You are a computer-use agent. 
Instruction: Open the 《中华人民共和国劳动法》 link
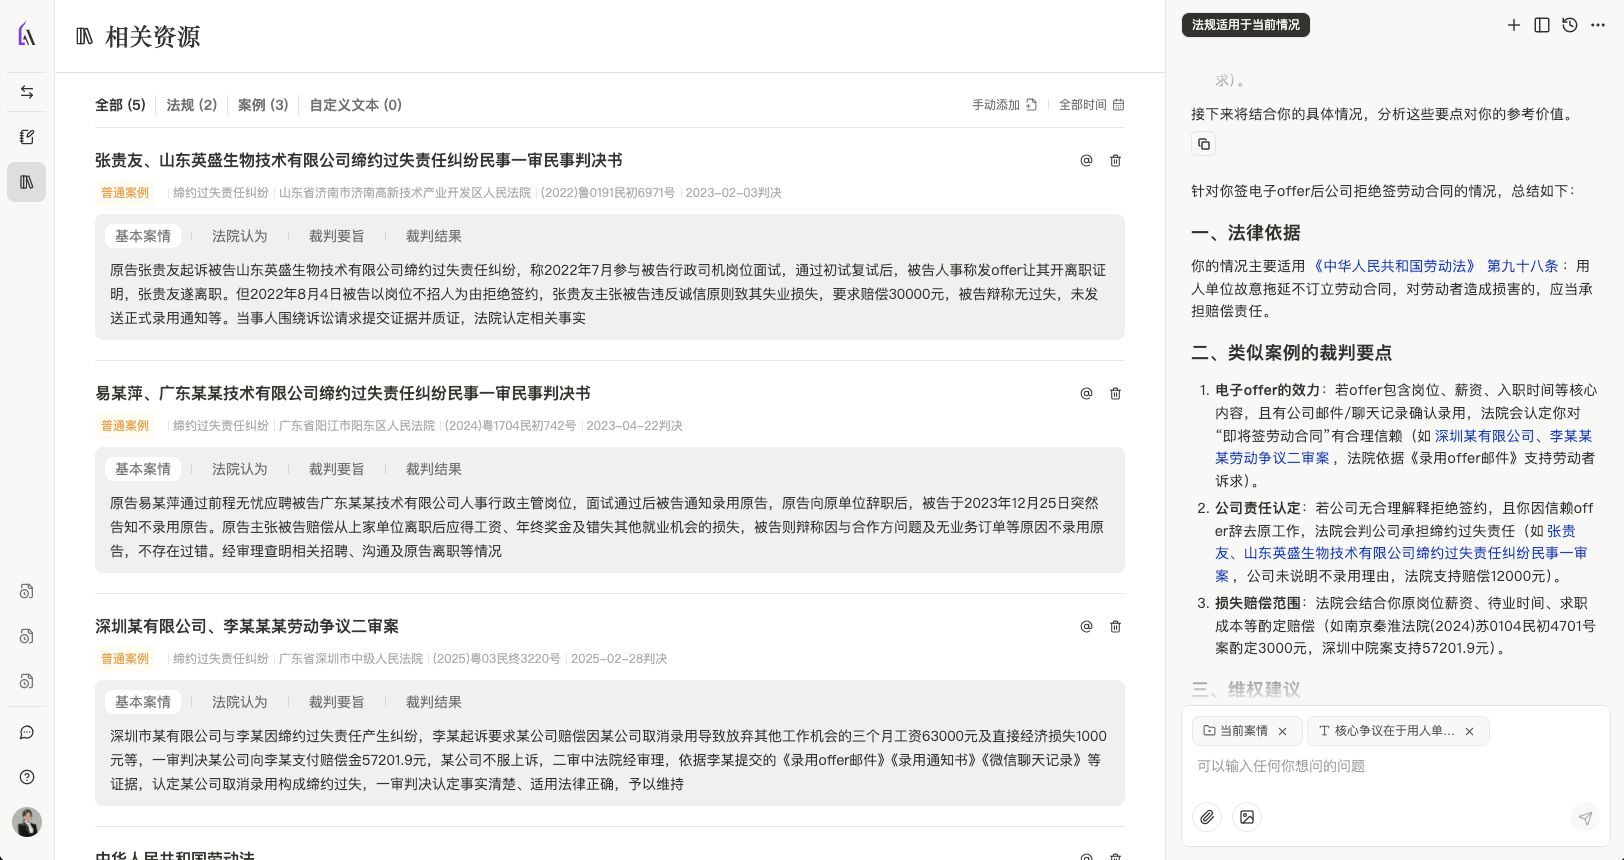[x=1393, y=266]
